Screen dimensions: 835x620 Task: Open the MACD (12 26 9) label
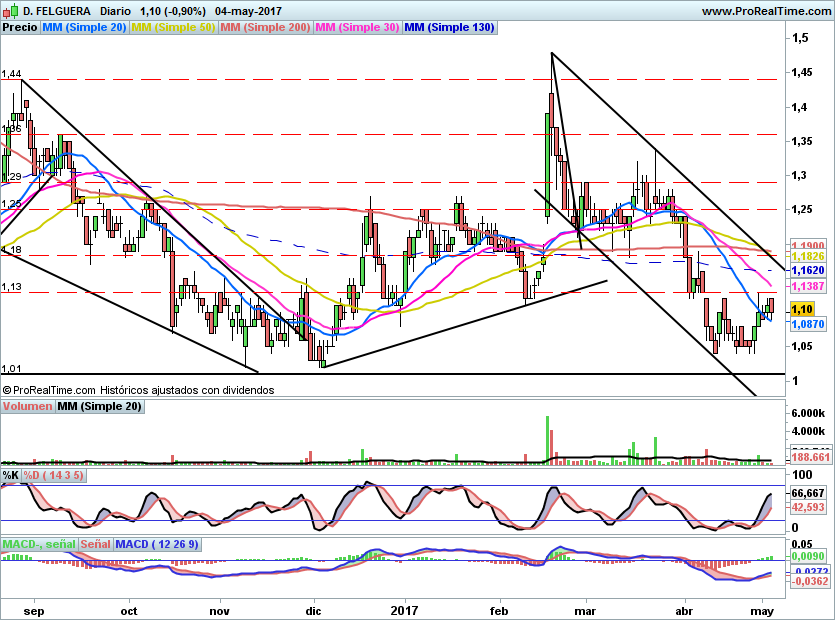coord(155,544)
